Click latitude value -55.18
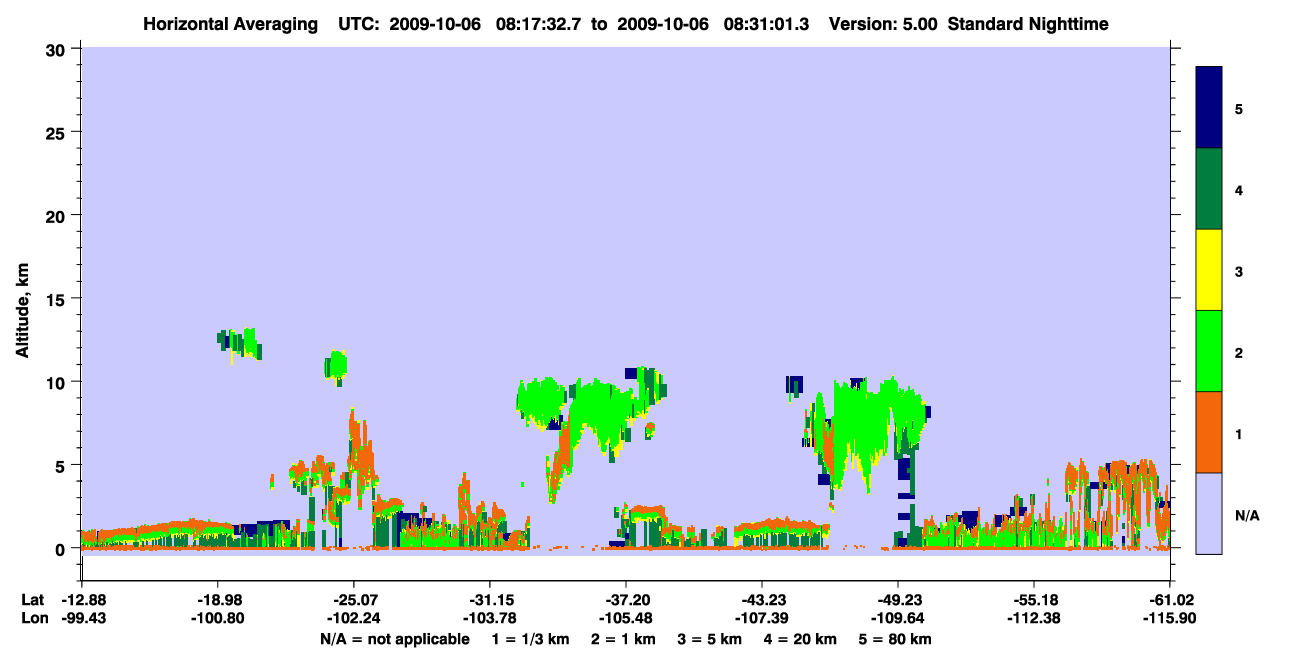This screenshot has height=667, width=1300. (x=1033, y=600)
